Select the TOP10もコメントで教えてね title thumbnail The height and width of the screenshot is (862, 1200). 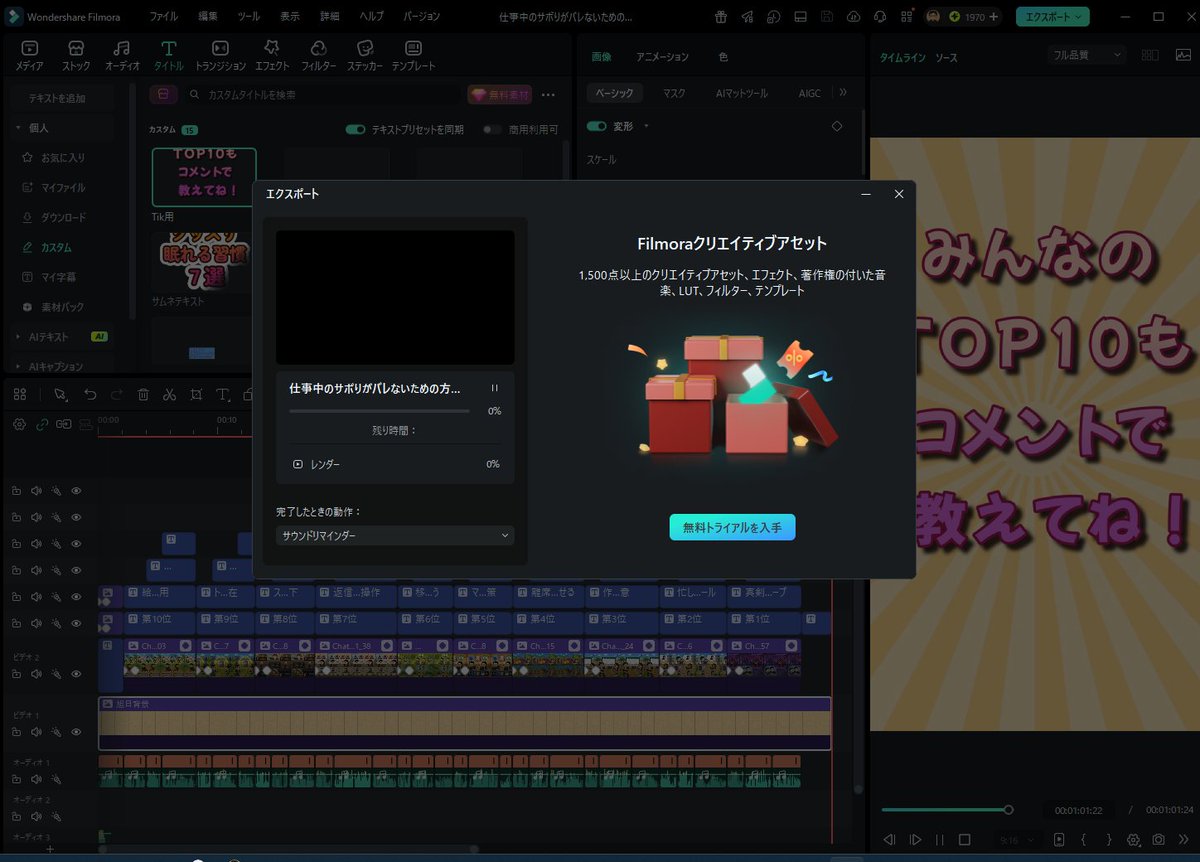(204, 177)
